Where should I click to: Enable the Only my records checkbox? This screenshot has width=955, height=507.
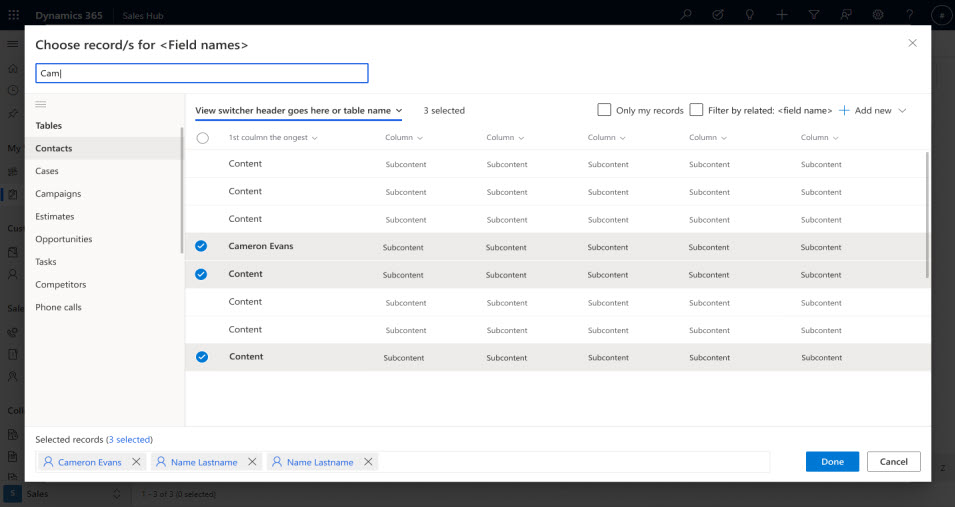604,110
